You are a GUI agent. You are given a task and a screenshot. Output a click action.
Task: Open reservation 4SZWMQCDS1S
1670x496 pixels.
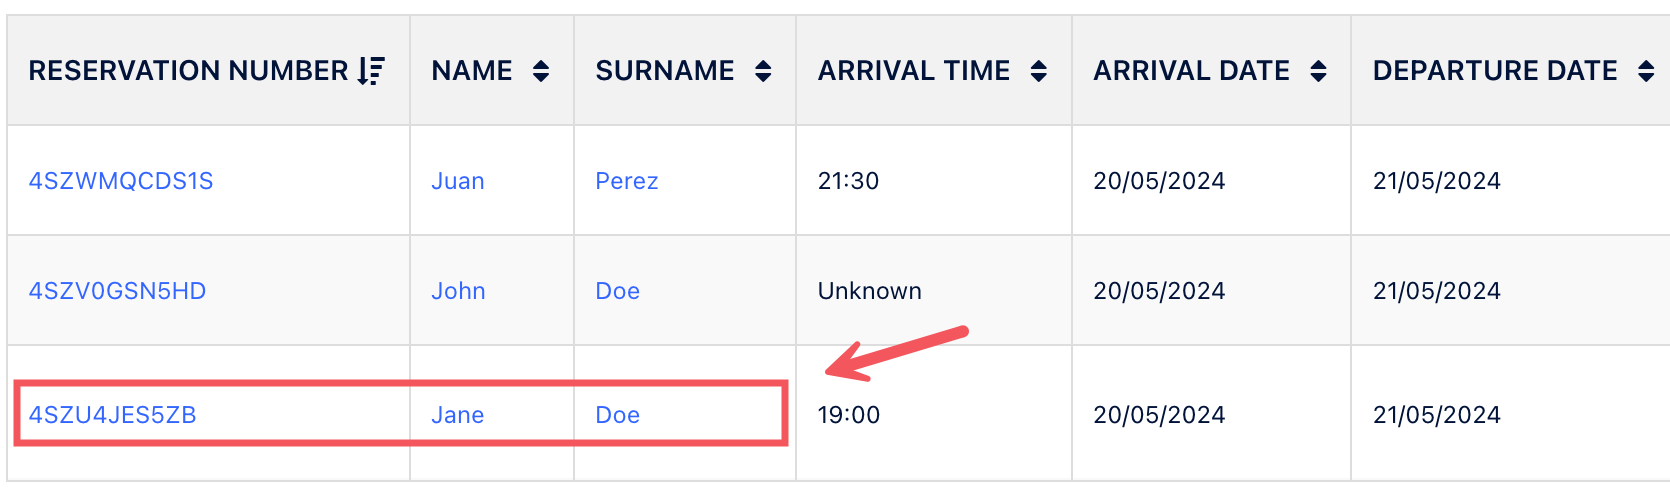(121, 181)
